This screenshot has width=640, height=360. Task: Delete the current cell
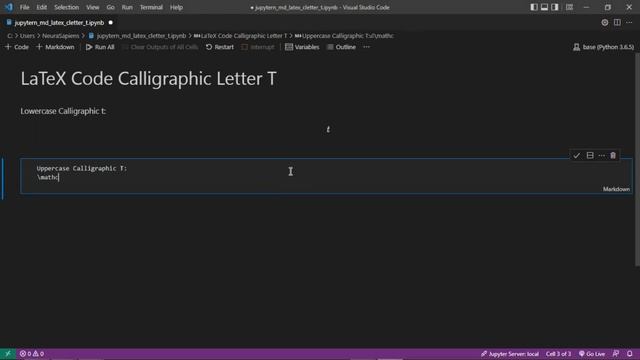pos(613,156)
